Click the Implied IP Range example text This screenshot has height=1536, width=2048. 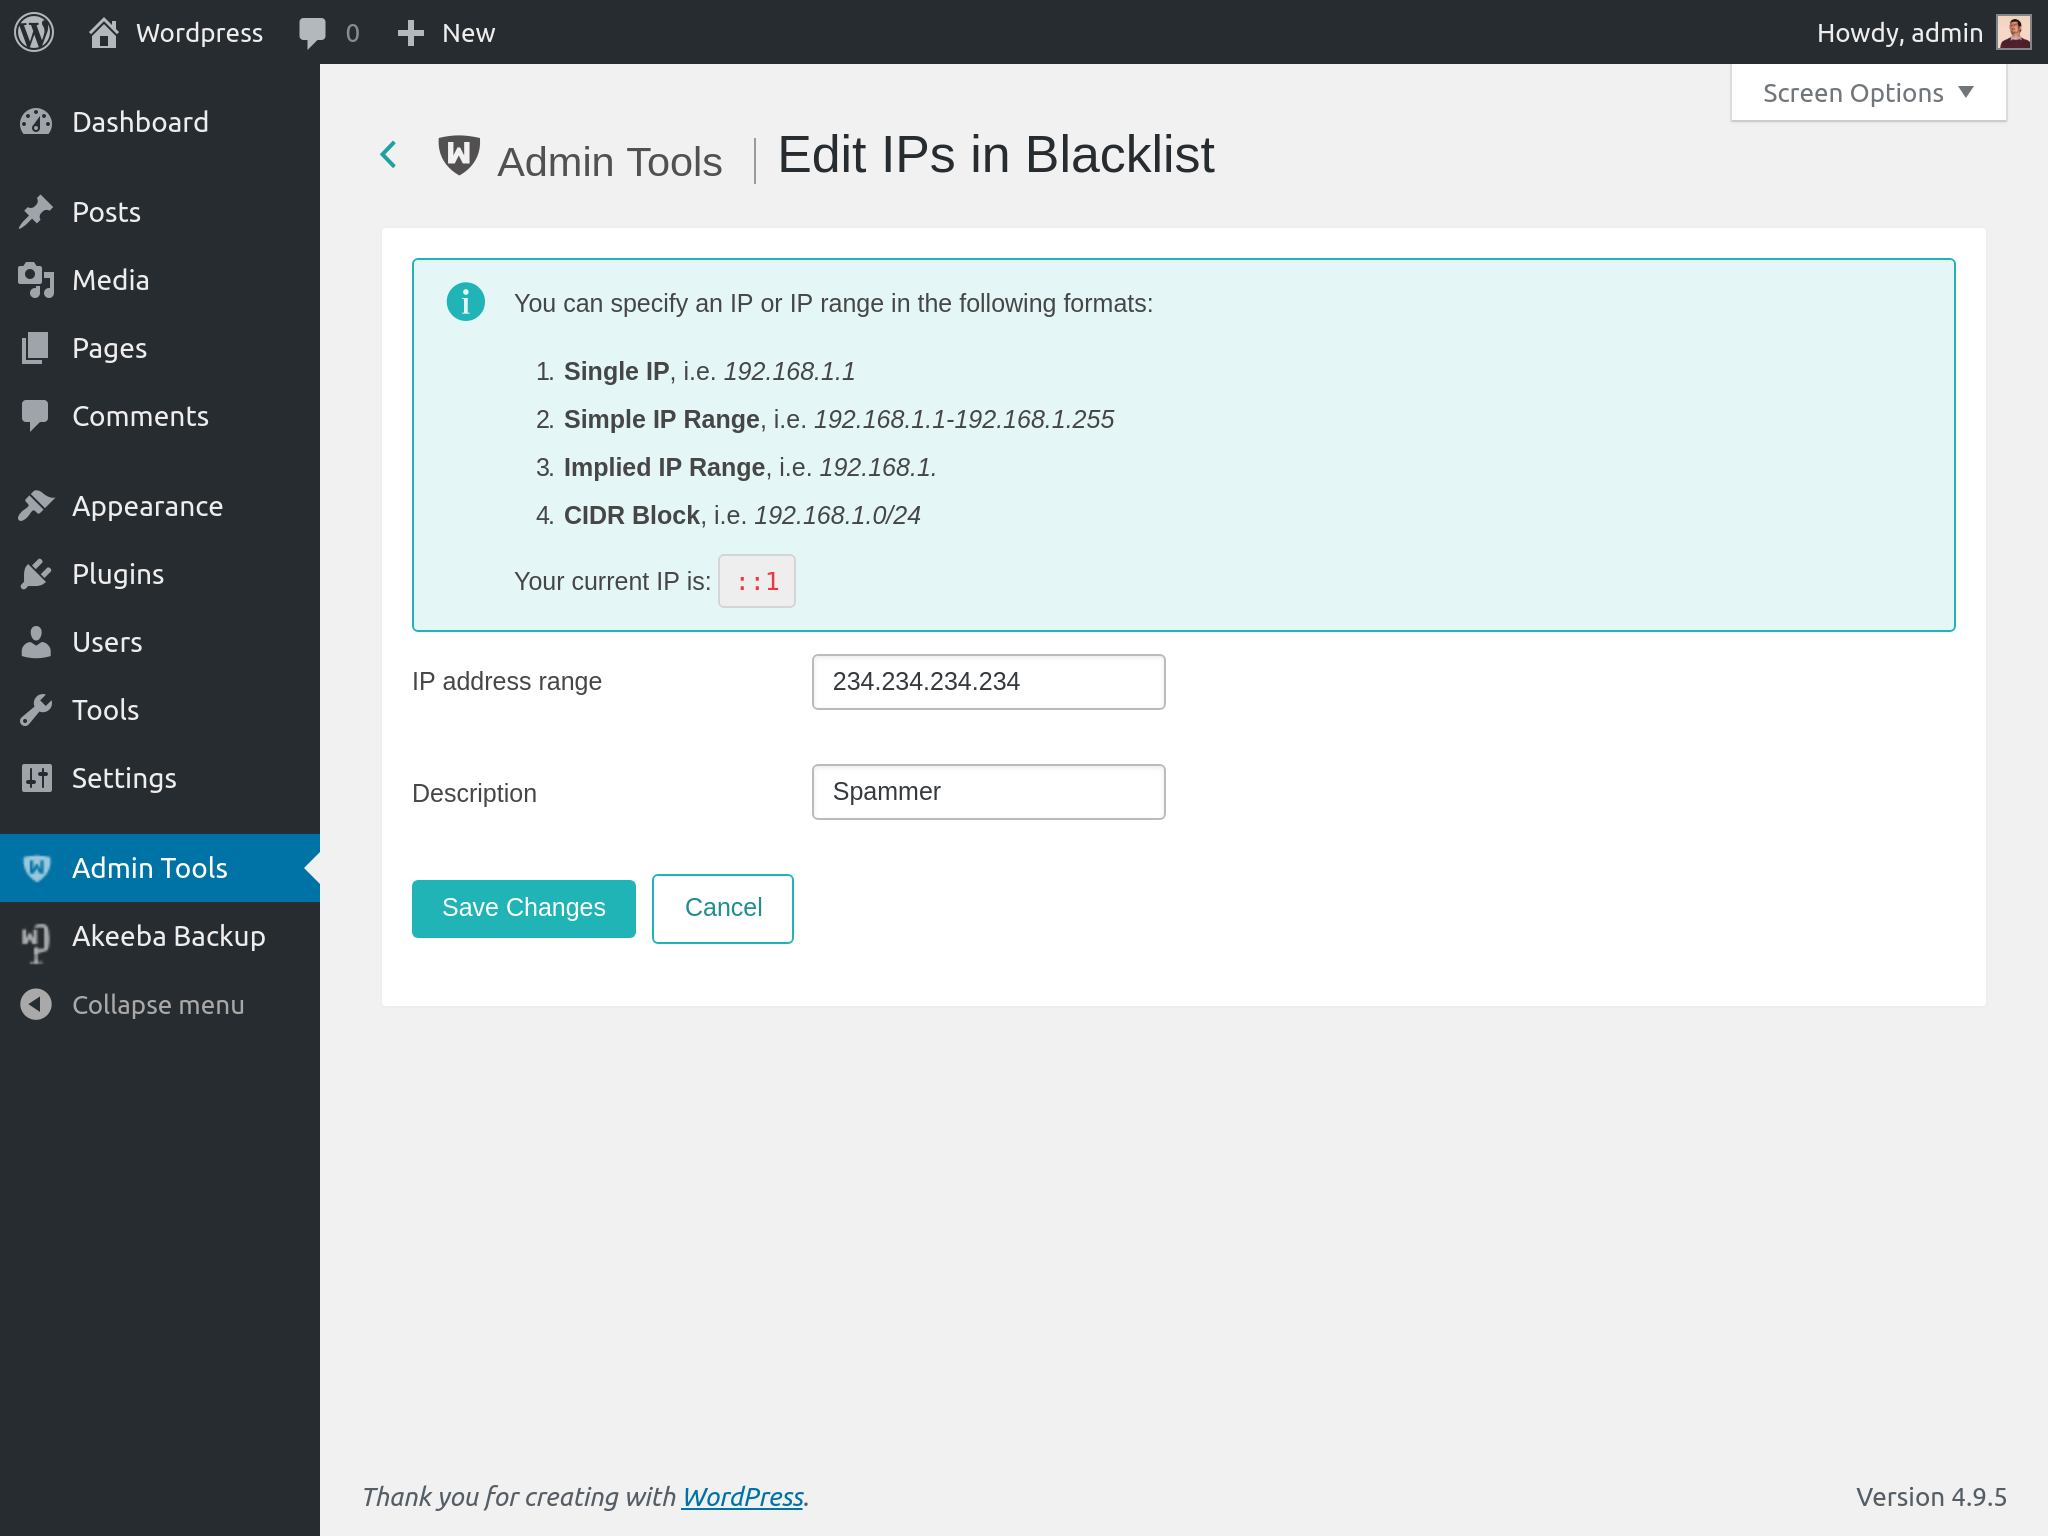tap(878, 467)
